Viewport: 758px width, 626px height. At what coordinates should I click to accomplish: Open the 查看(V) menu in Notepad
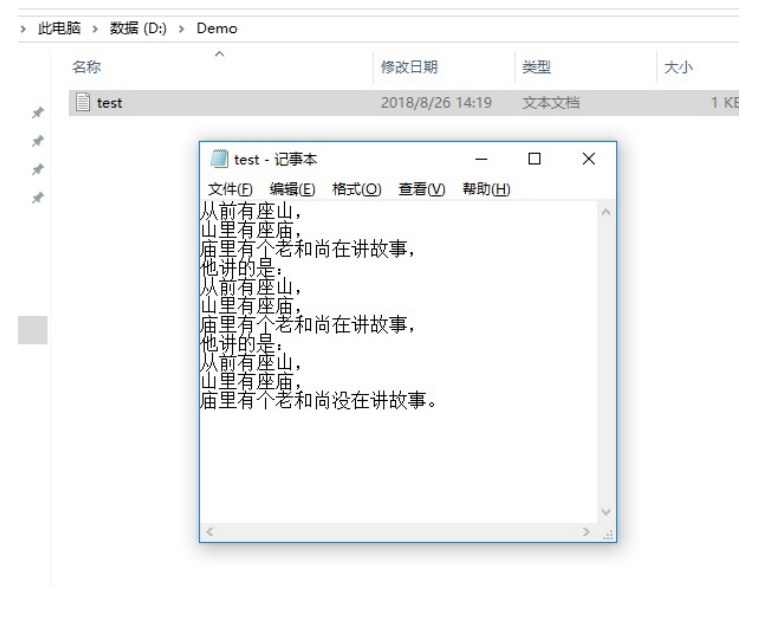[x=422, y=189]
